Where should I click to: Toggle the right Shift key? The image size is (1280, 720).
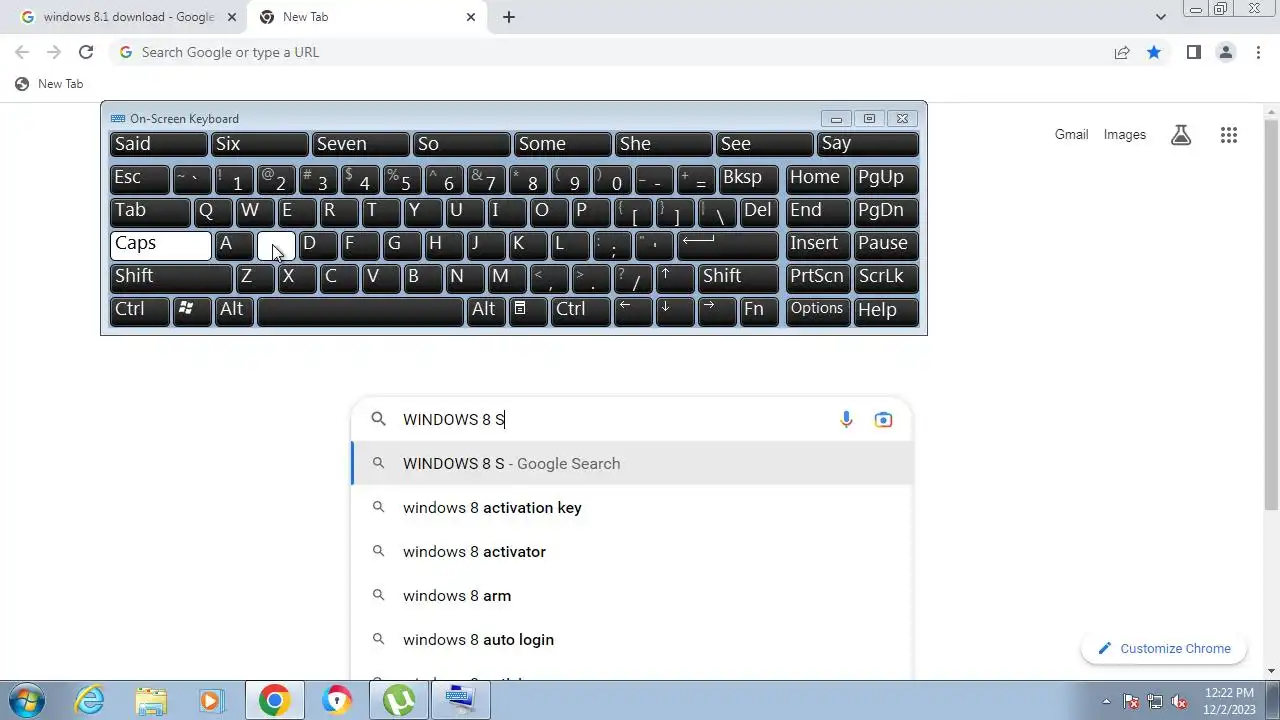(x=738, y=277)
